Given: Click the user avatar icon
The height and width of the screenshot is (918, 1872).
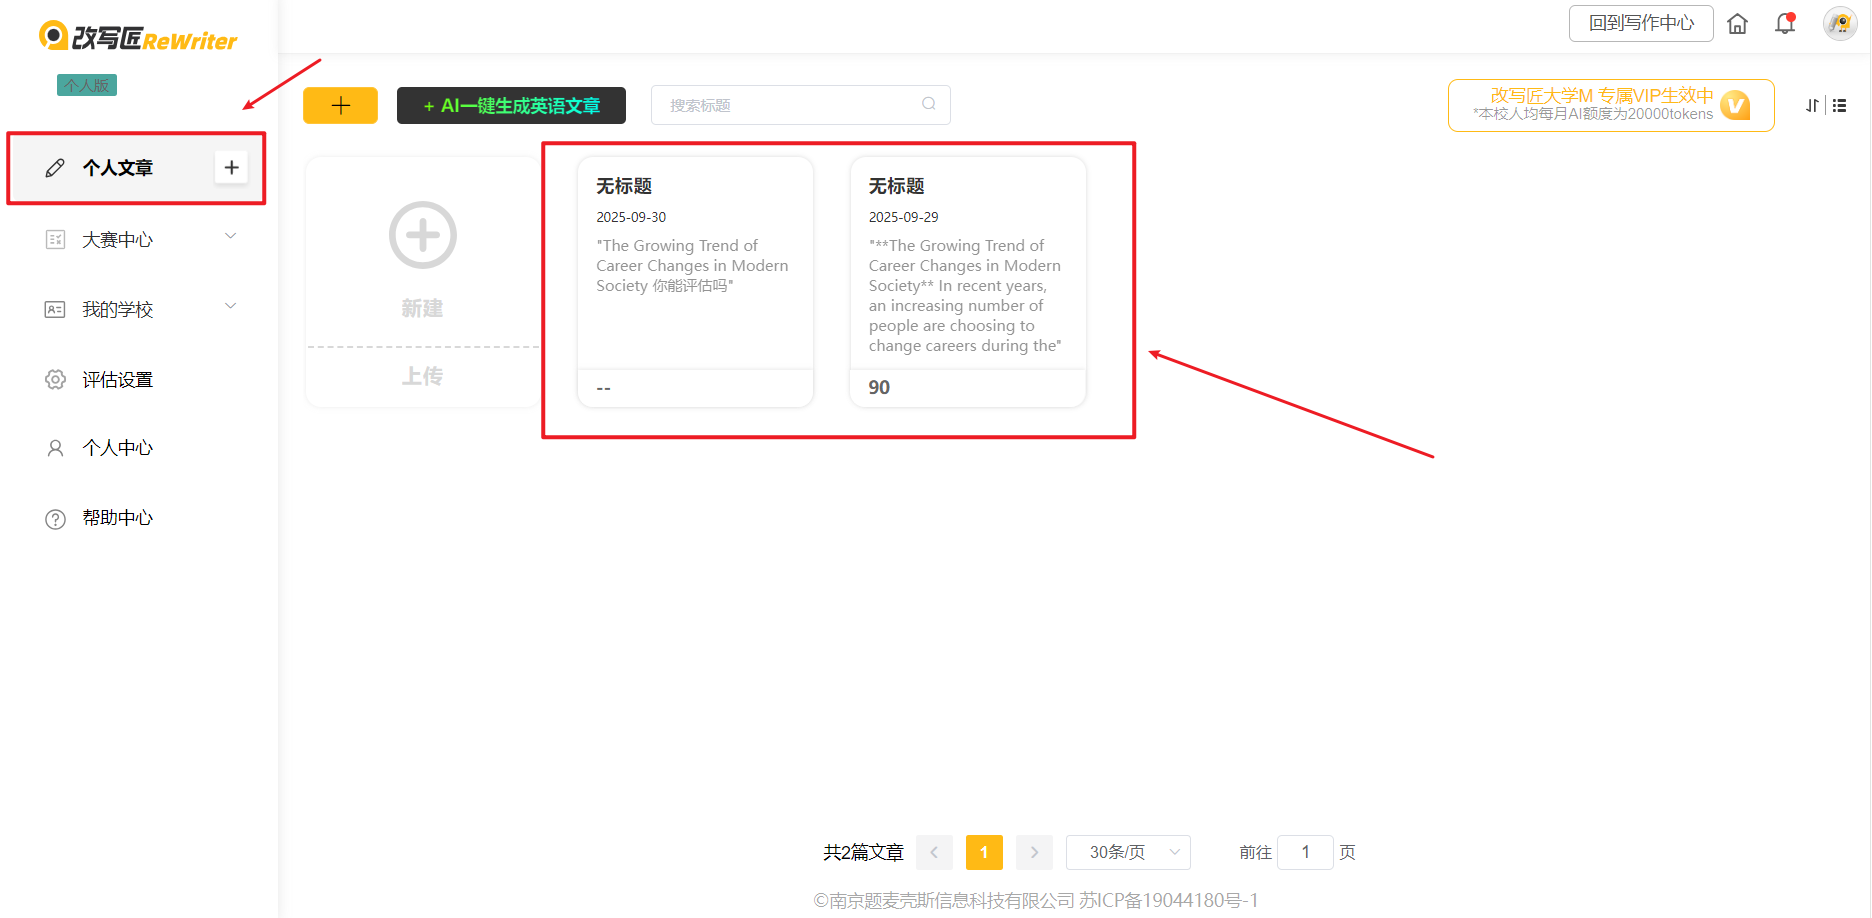Looking at the screenshot, I should [x=1839, y=24].
